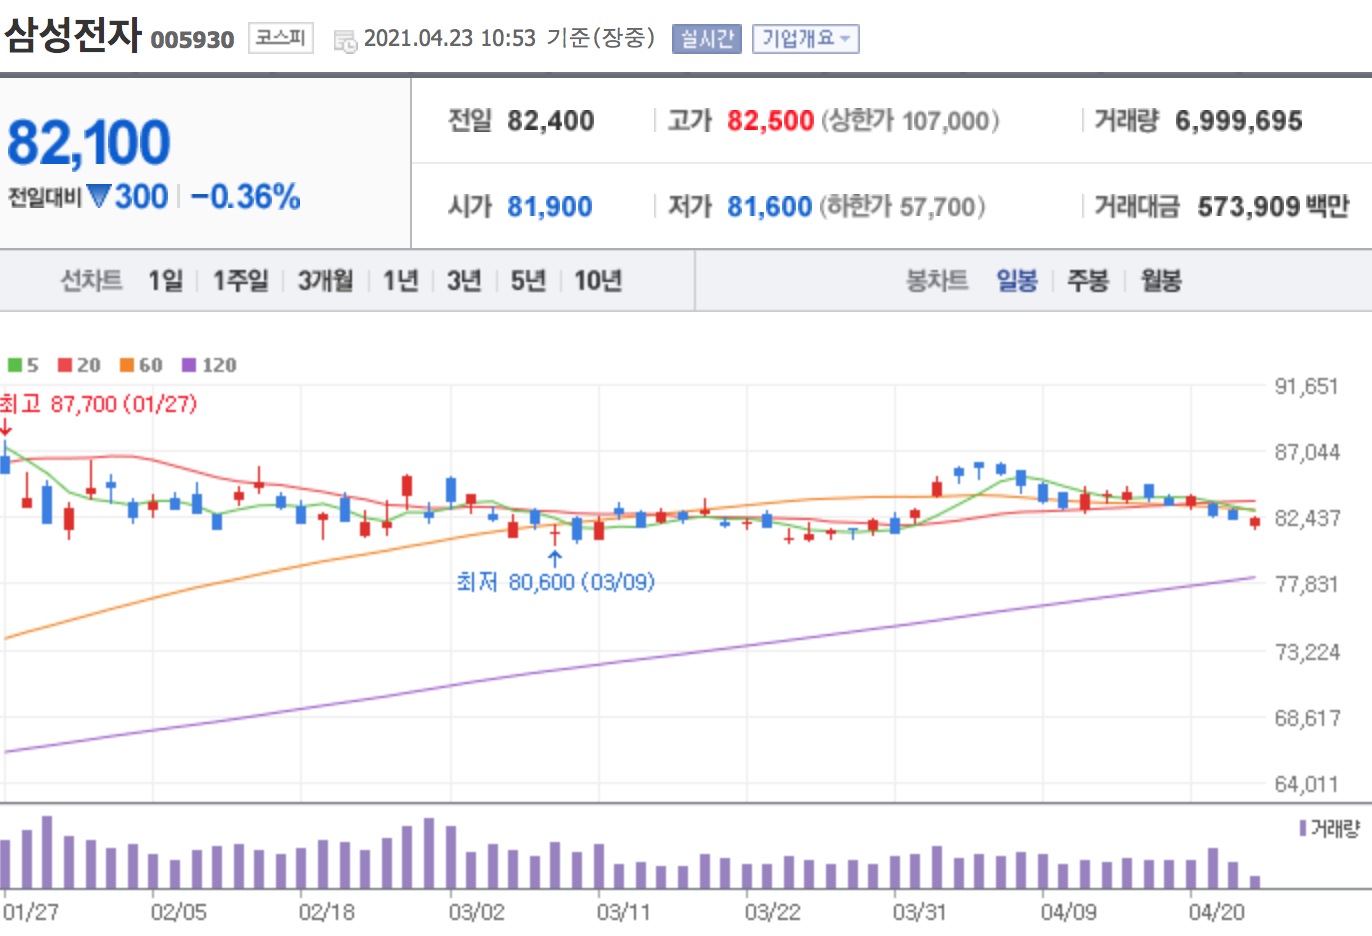Click the -0.36% change value
The height and width of the screenshot is (936, 1372).
pos(245,197)
